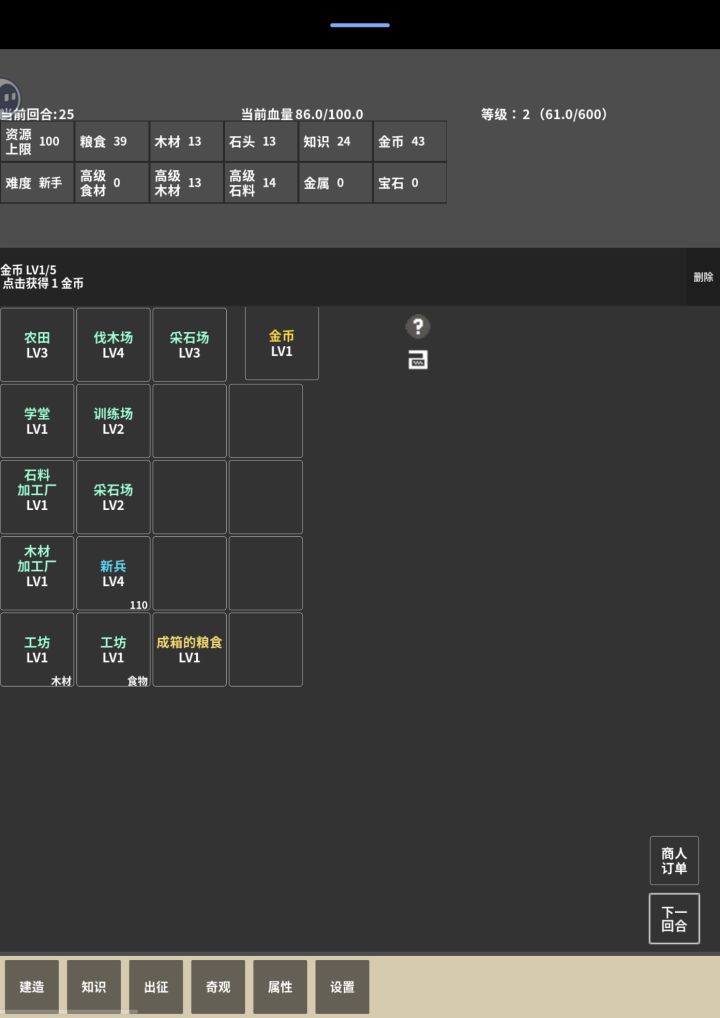Image resolution: width=720 pixels, height=1018 pixels.
Task: Select the 工坊 LV1 tile marked 食物
Action: 113,649
